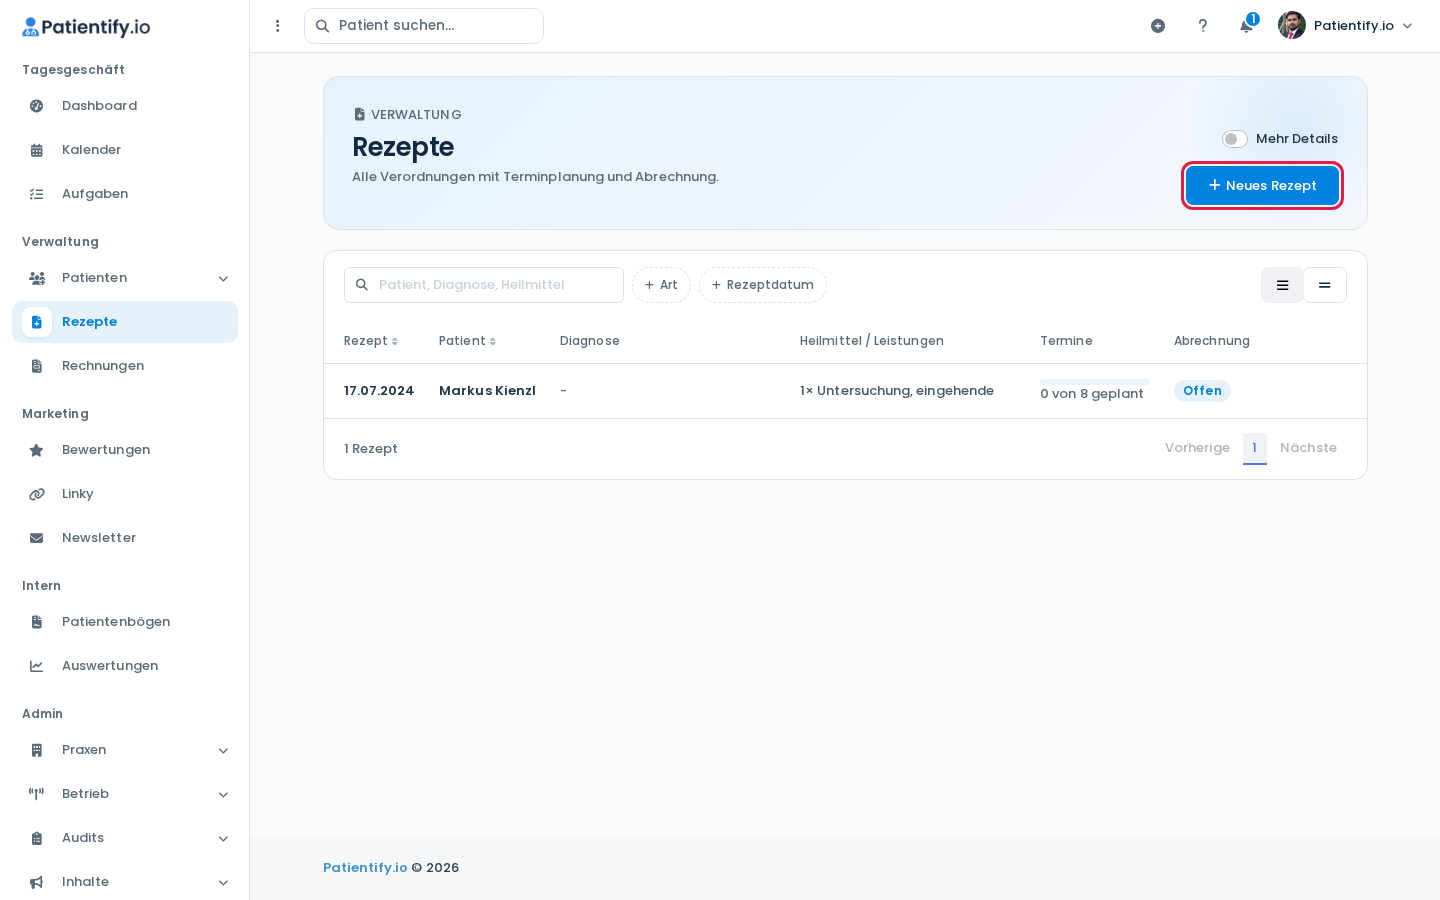The height and width of the screenshot is (900, 1440).
Task: Click the Linky chain-link icon
Action: pyautogui.click(x=37, y=494)
